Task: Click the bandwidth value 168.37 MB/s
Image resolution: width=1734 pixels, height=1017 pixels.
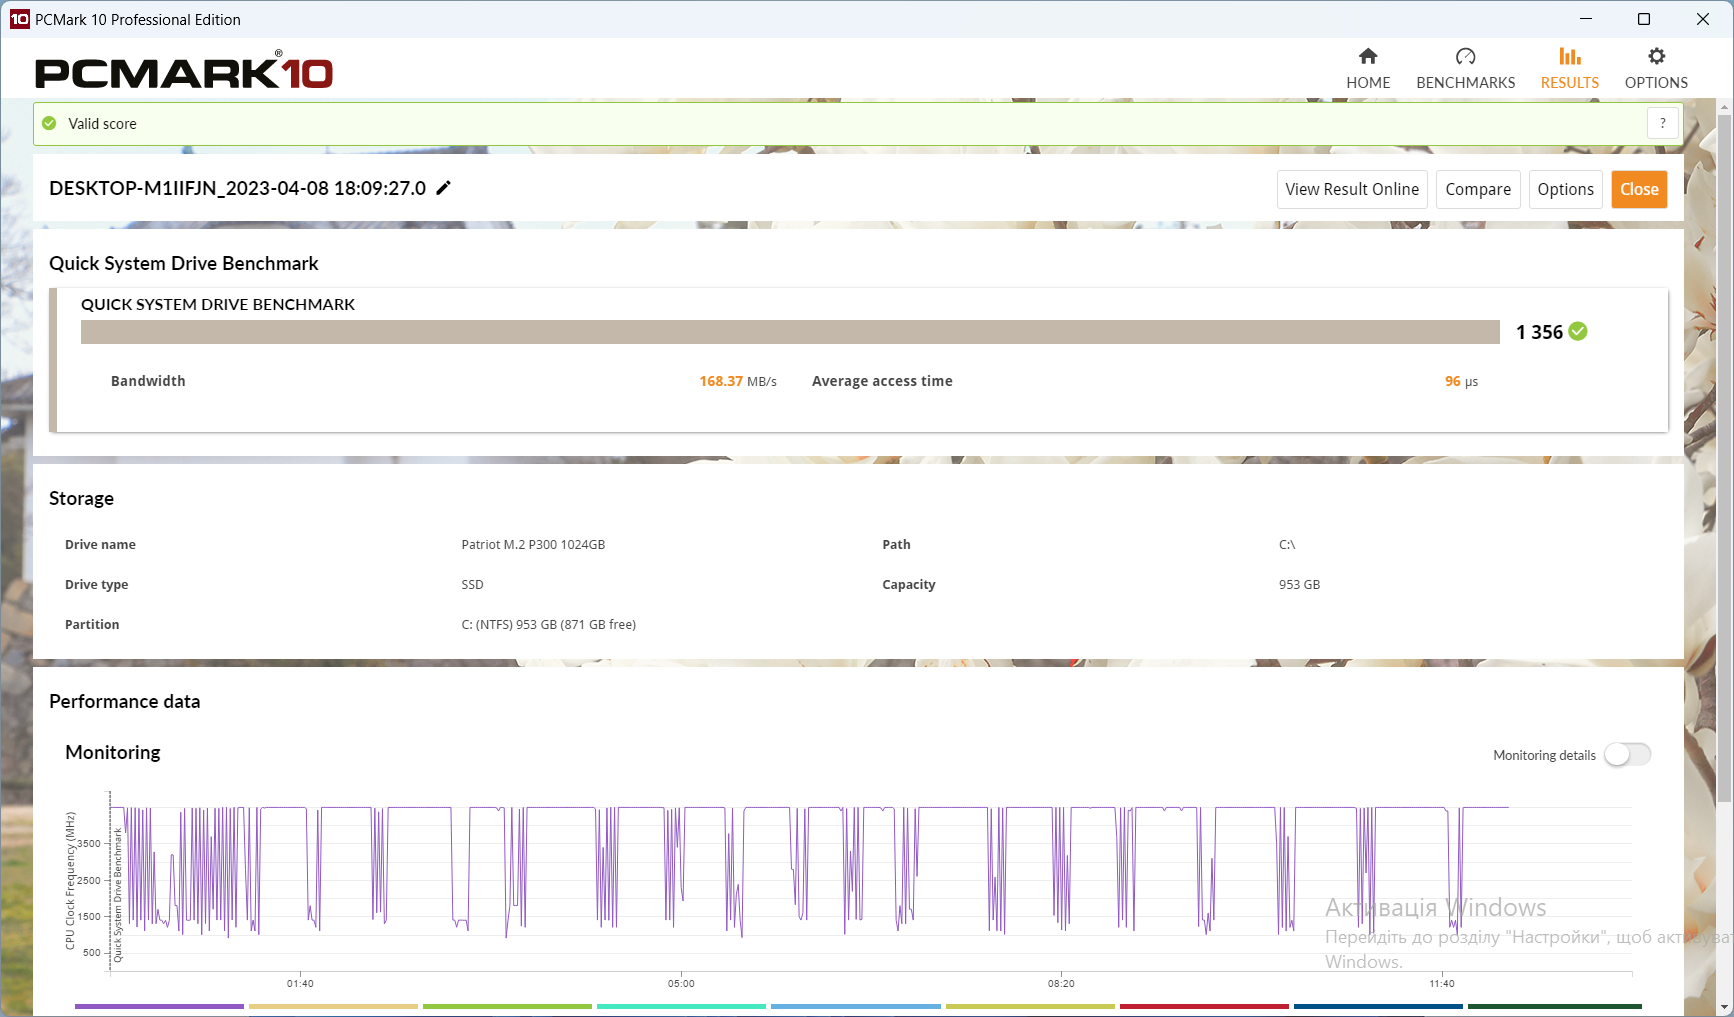Action: pyautogui.click(x=738, y=381)
